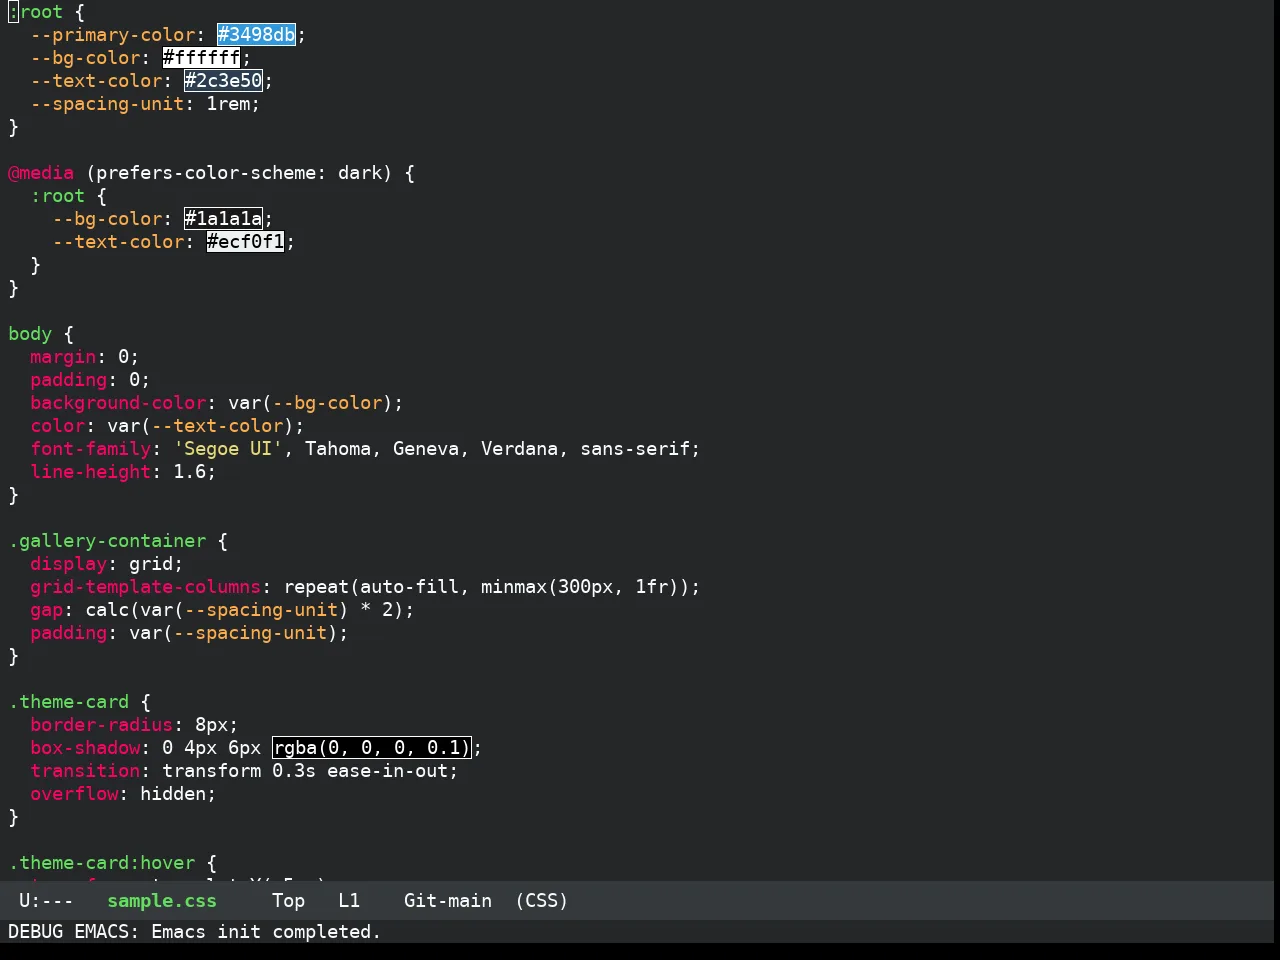Click the 'grid-template-columns' property
The image size is (1280, 960).
[146, 587]
